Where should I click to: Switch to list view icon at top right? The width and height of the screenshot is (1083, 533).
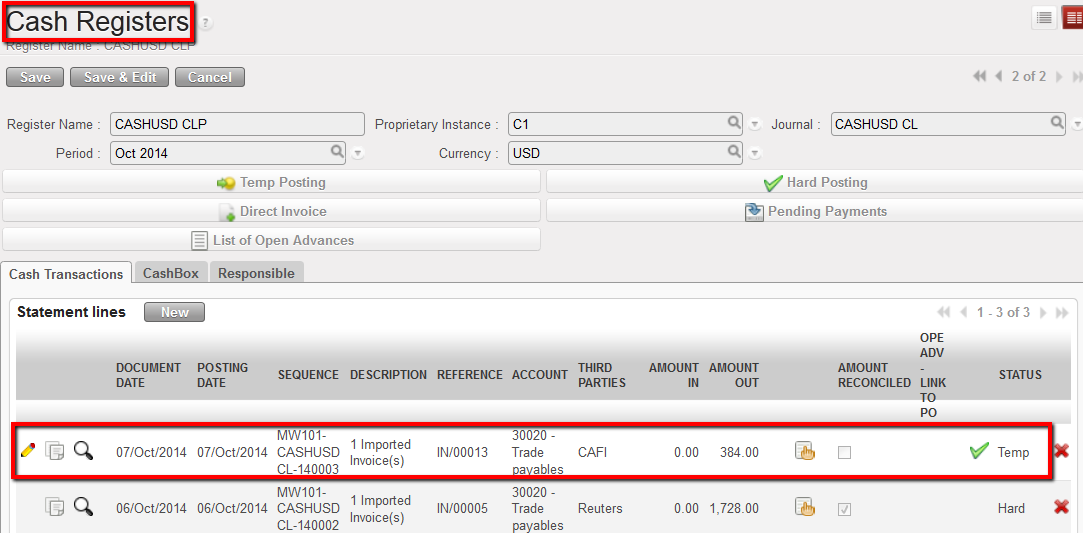pyautogui.click(x=1044, y=18)
